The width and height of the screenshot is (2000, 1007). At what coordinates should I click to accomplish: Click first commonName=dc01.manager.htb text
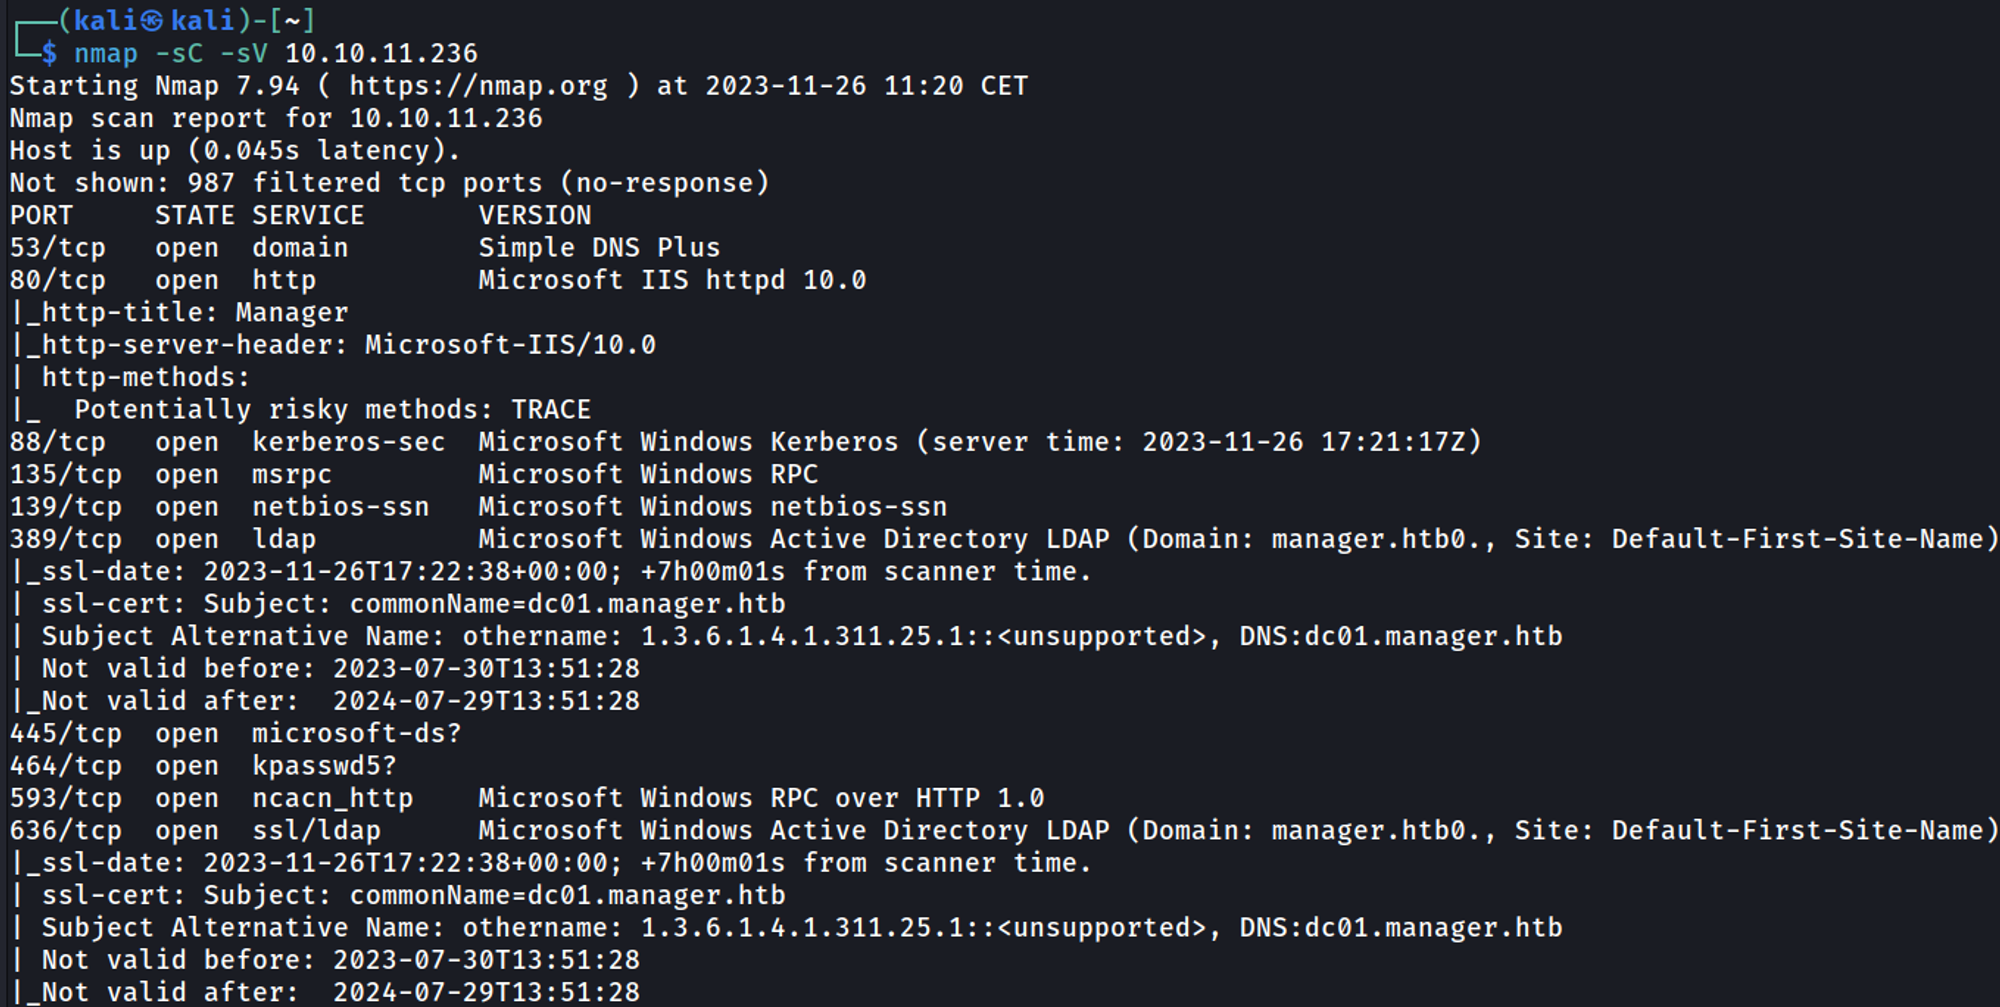tap(567, 604)
